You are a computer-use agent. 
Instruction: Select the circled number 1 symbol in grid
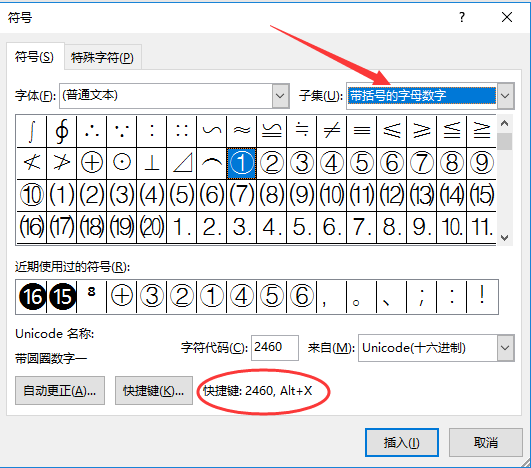[x=241, y=163]
